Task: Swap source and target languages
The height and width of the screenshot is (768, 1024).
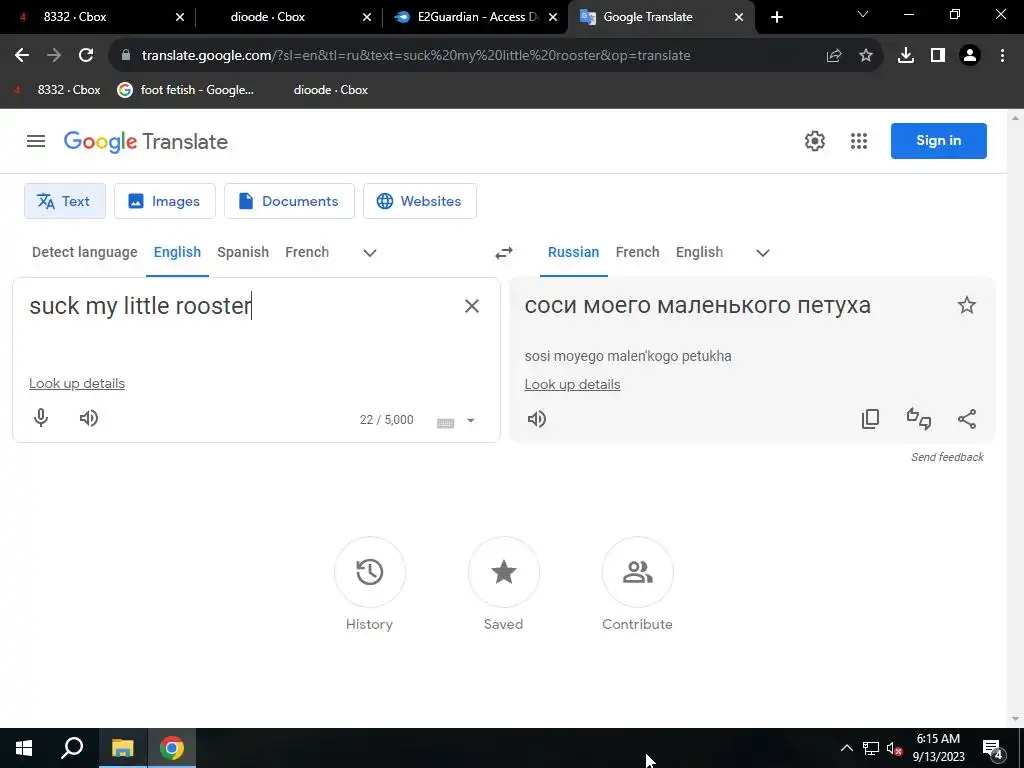Action: (504, 253)
